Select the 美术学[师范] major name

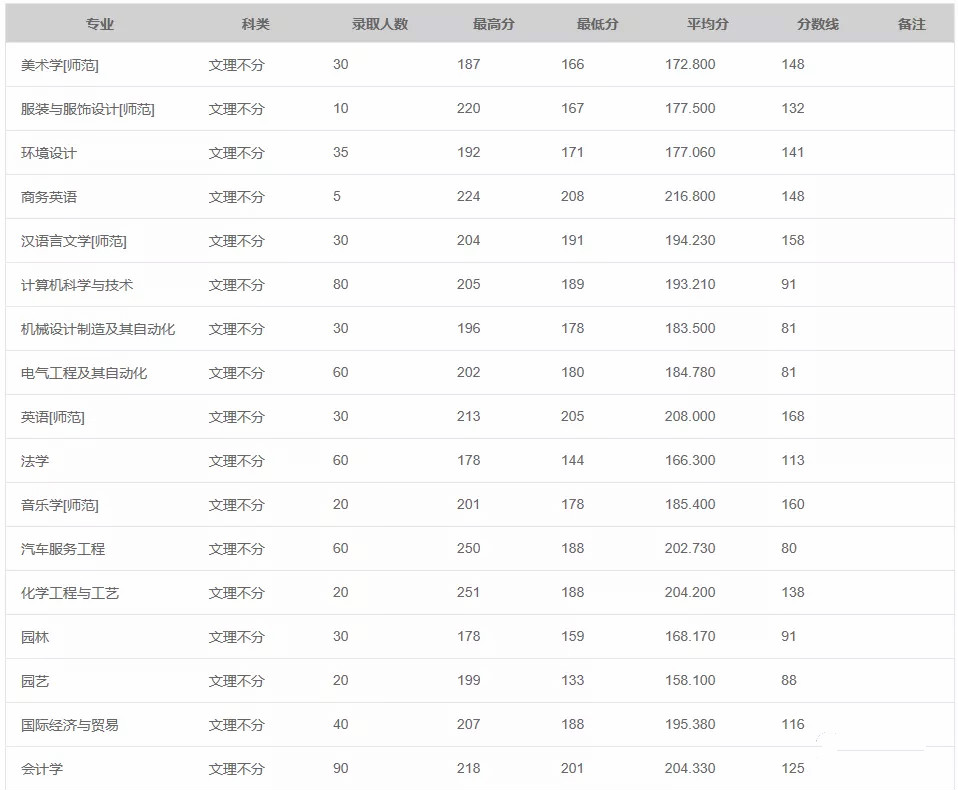pos(59,65)
